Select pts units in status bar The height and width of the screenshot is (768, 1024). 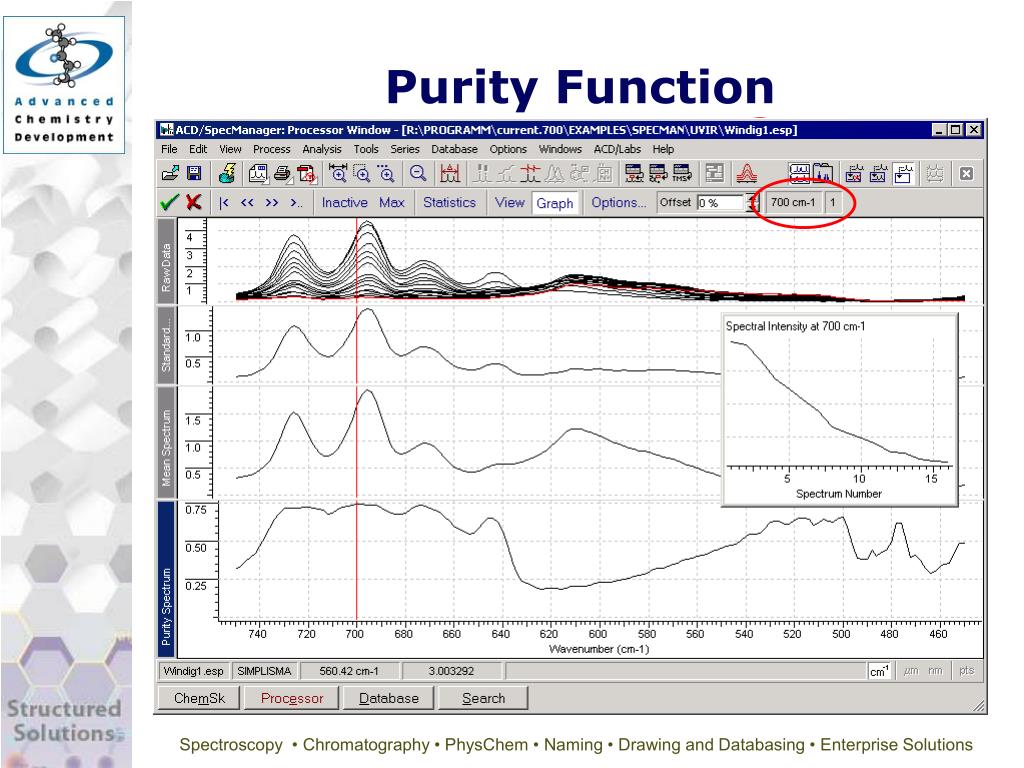[x=967, y=671]
